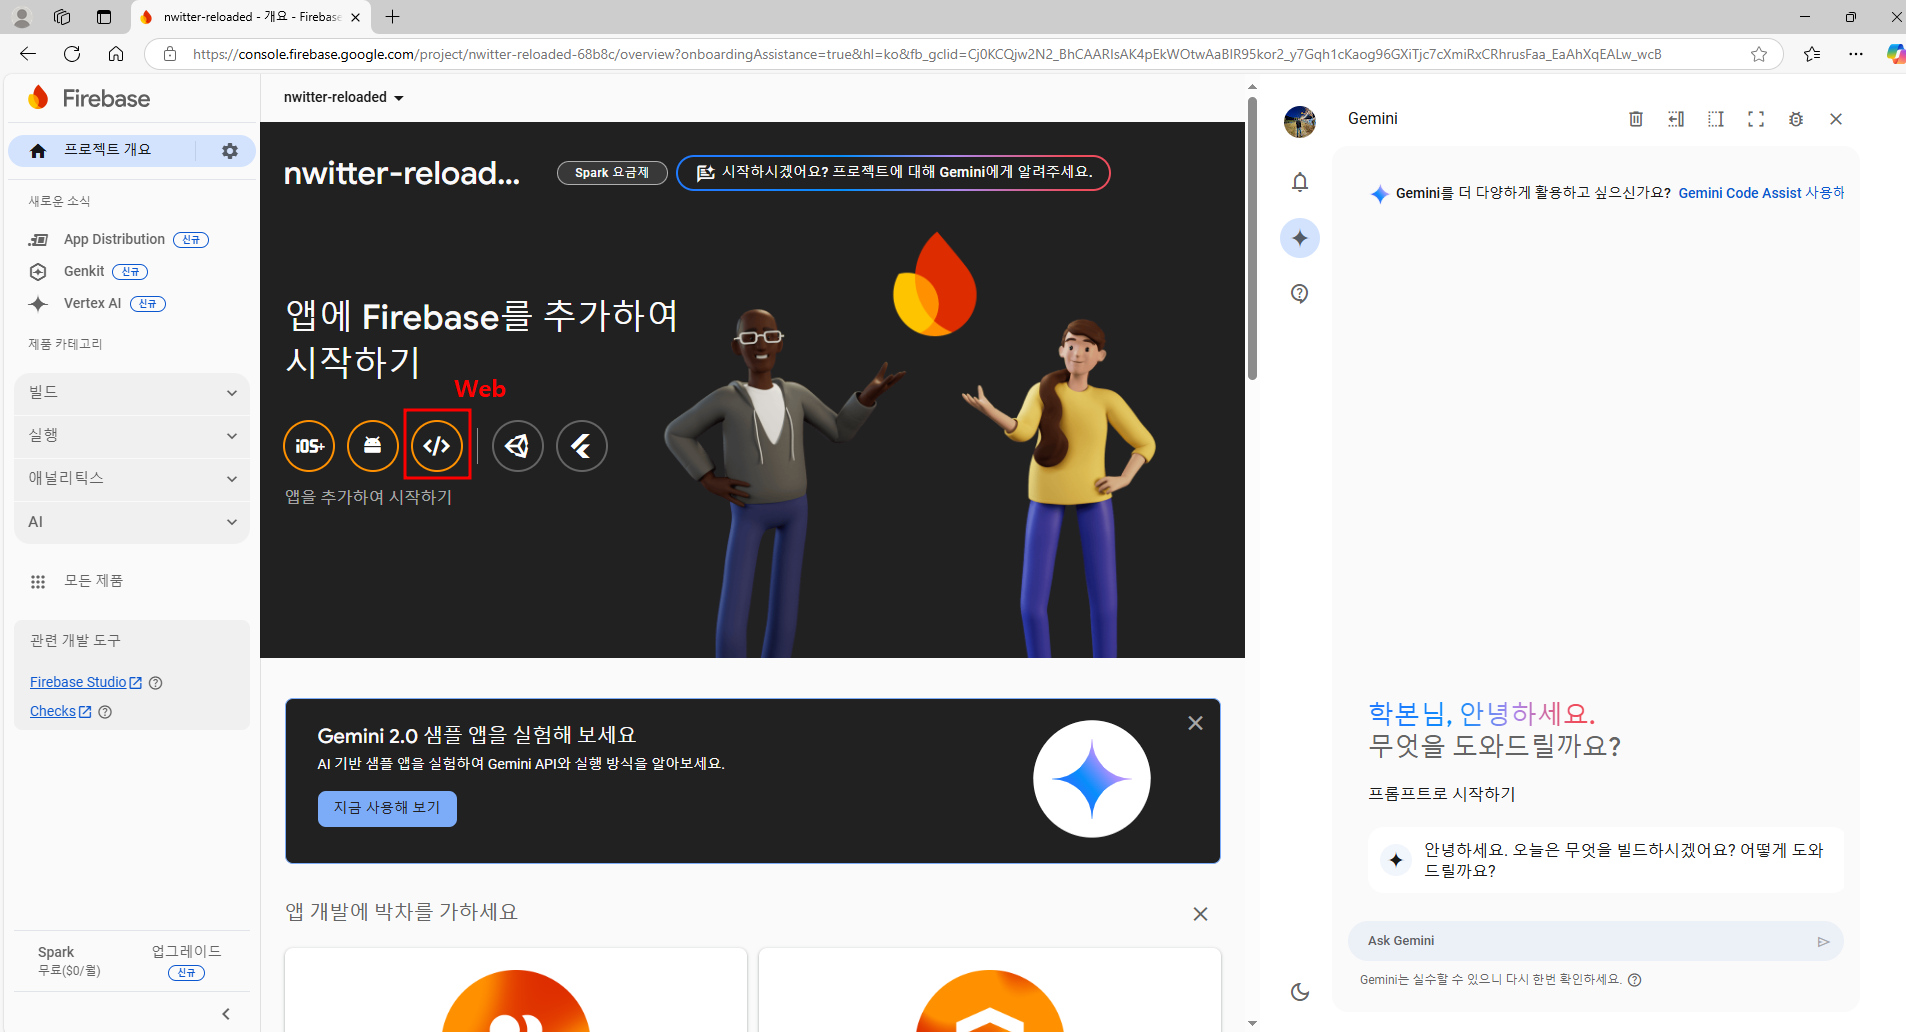Image resolution: width=1906 pixels, height=1032 pixels.
Task: Collapse the left sidebar with the chevron
Action: [x=226, y=1014]
